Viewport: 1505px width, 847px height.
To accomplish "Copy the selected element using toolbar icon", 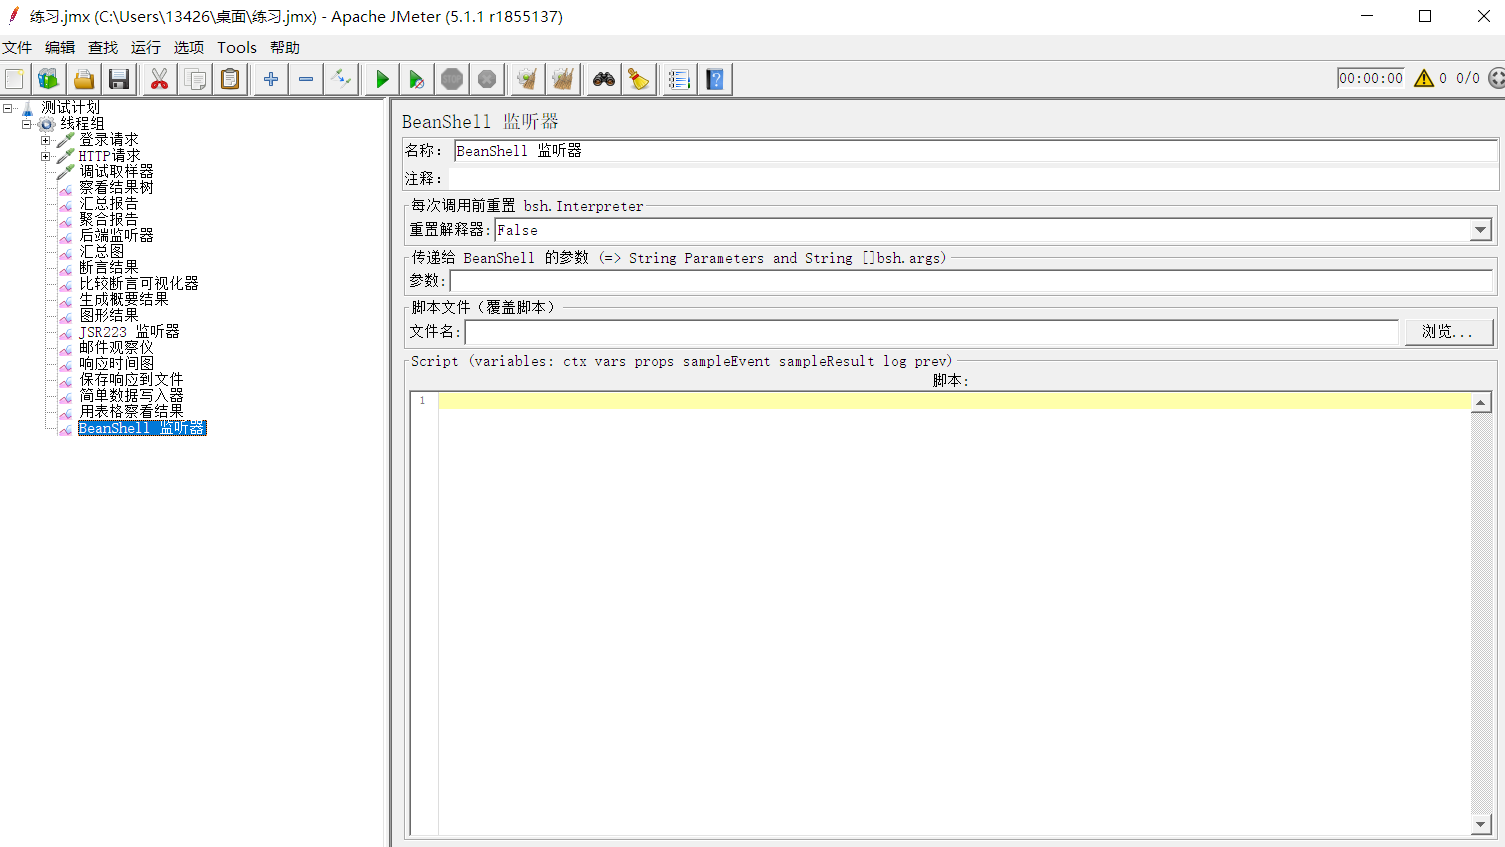I will click(x=195, y=79).
